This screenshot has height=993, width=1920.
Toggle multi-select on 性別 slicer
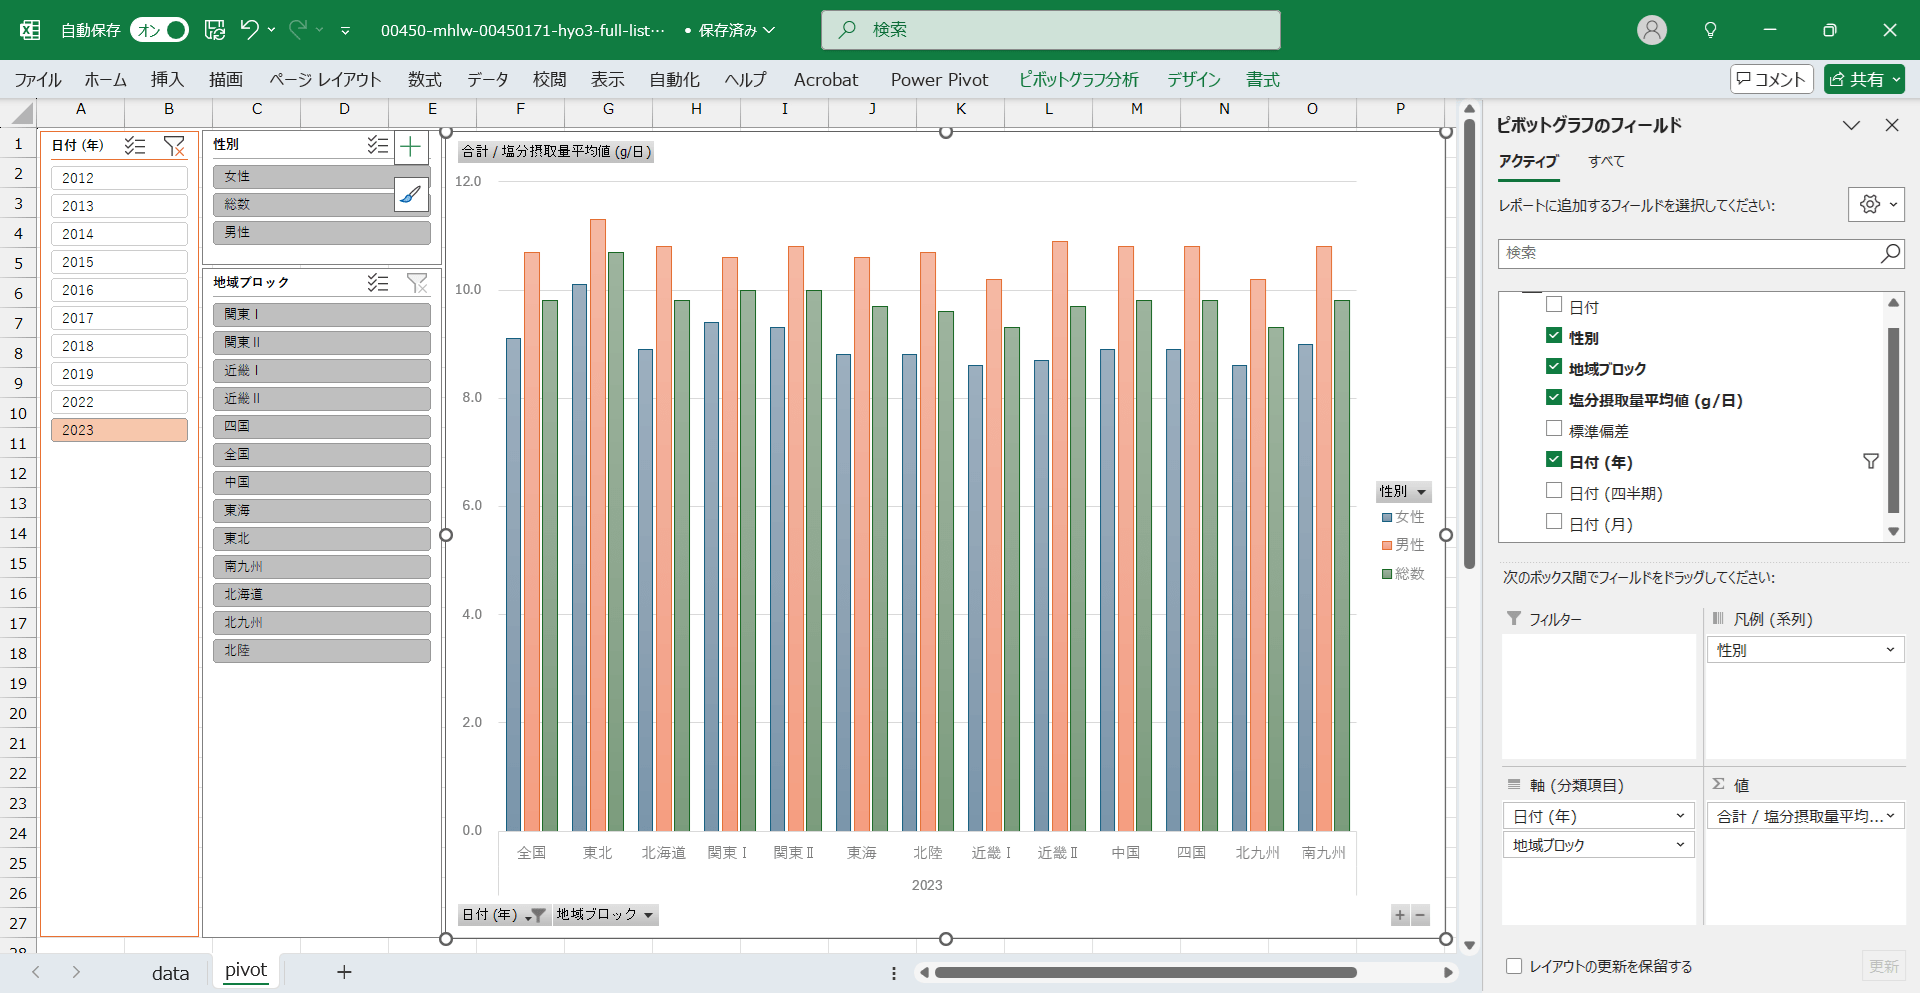tap(377, 145)
